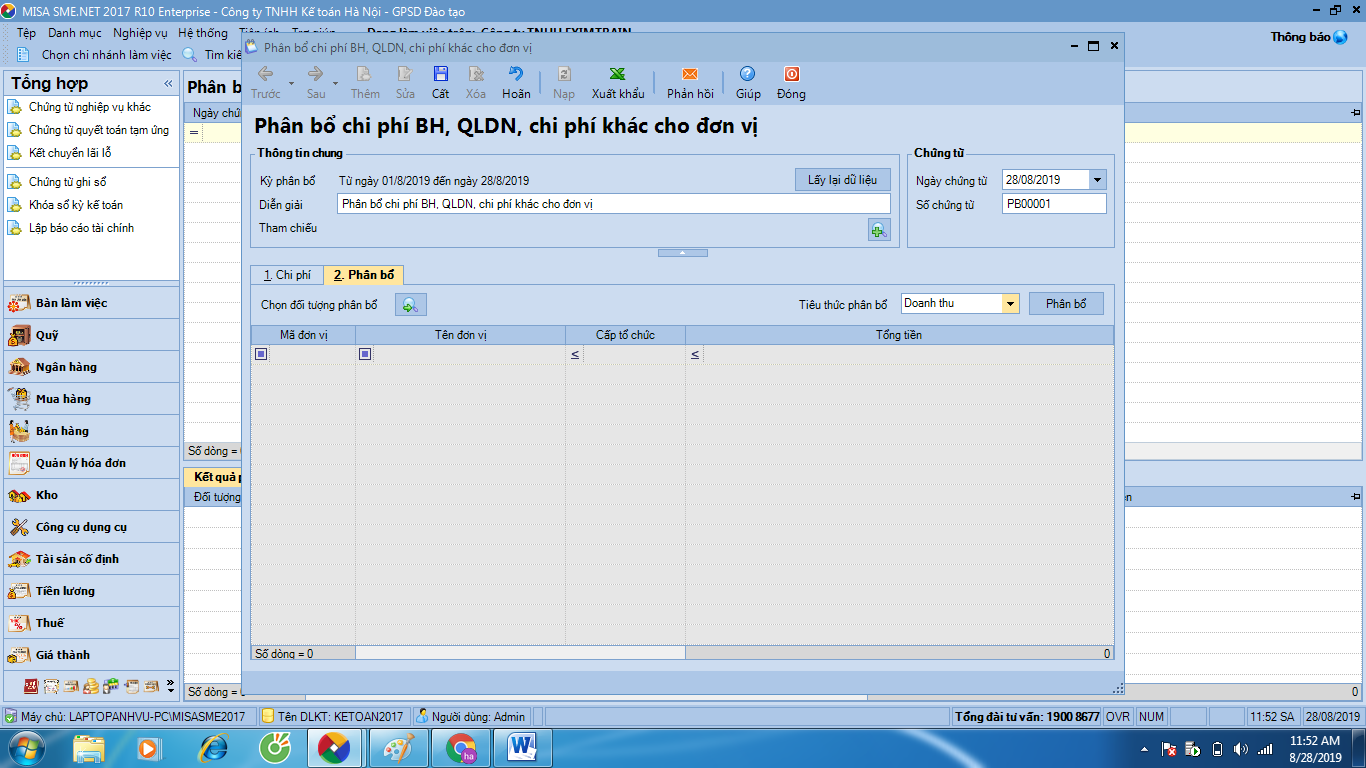
Task: Open the Nghiệp vụ menu
Action: (140, 33)
